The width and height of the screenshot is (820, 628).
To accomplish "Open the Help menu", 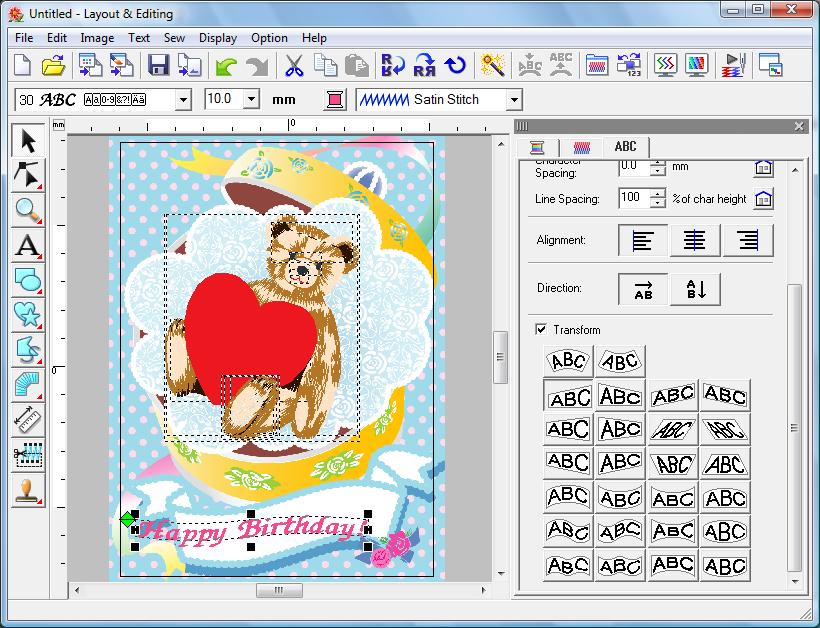I will tap(314, 38).
